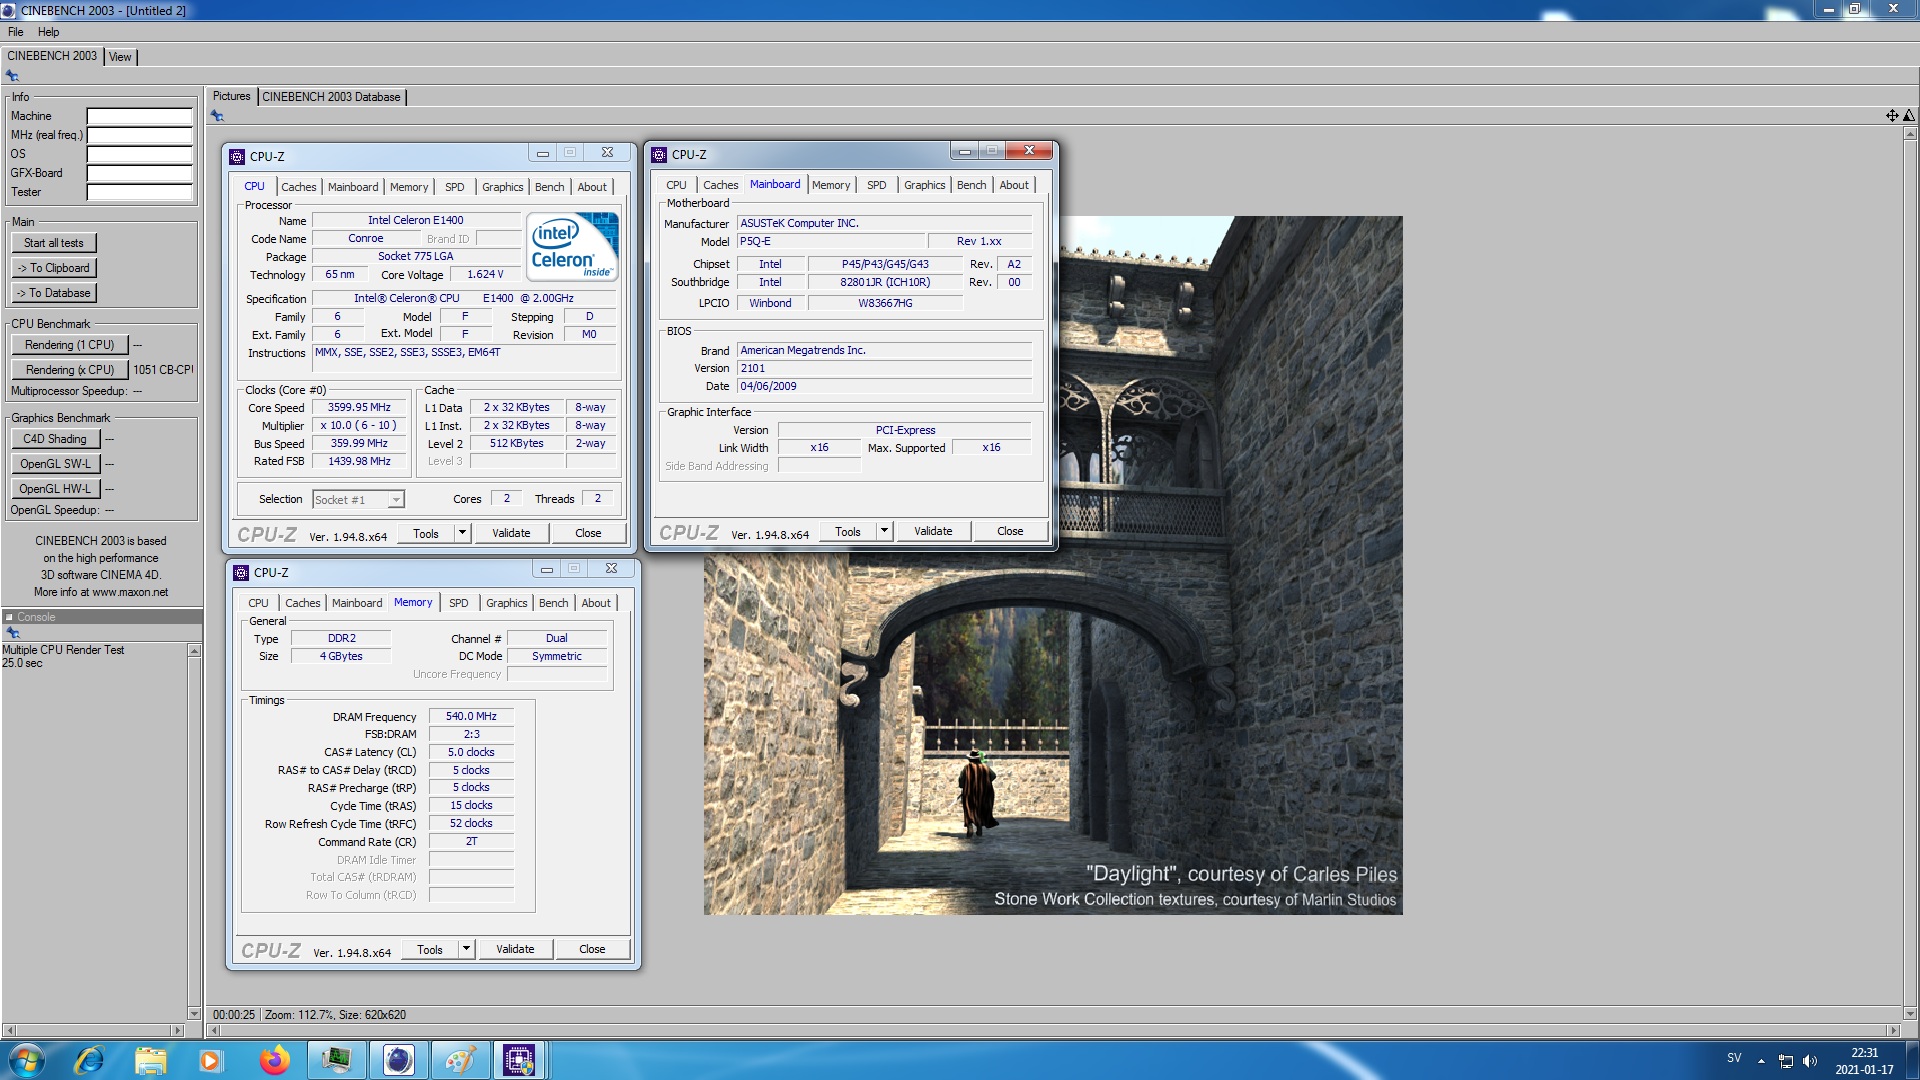Image resolution: width=1920 pixels, height=1080 pixels.
Task: Open Windows Explorer folder icon on taskbar
Action: pos(150,1060)
